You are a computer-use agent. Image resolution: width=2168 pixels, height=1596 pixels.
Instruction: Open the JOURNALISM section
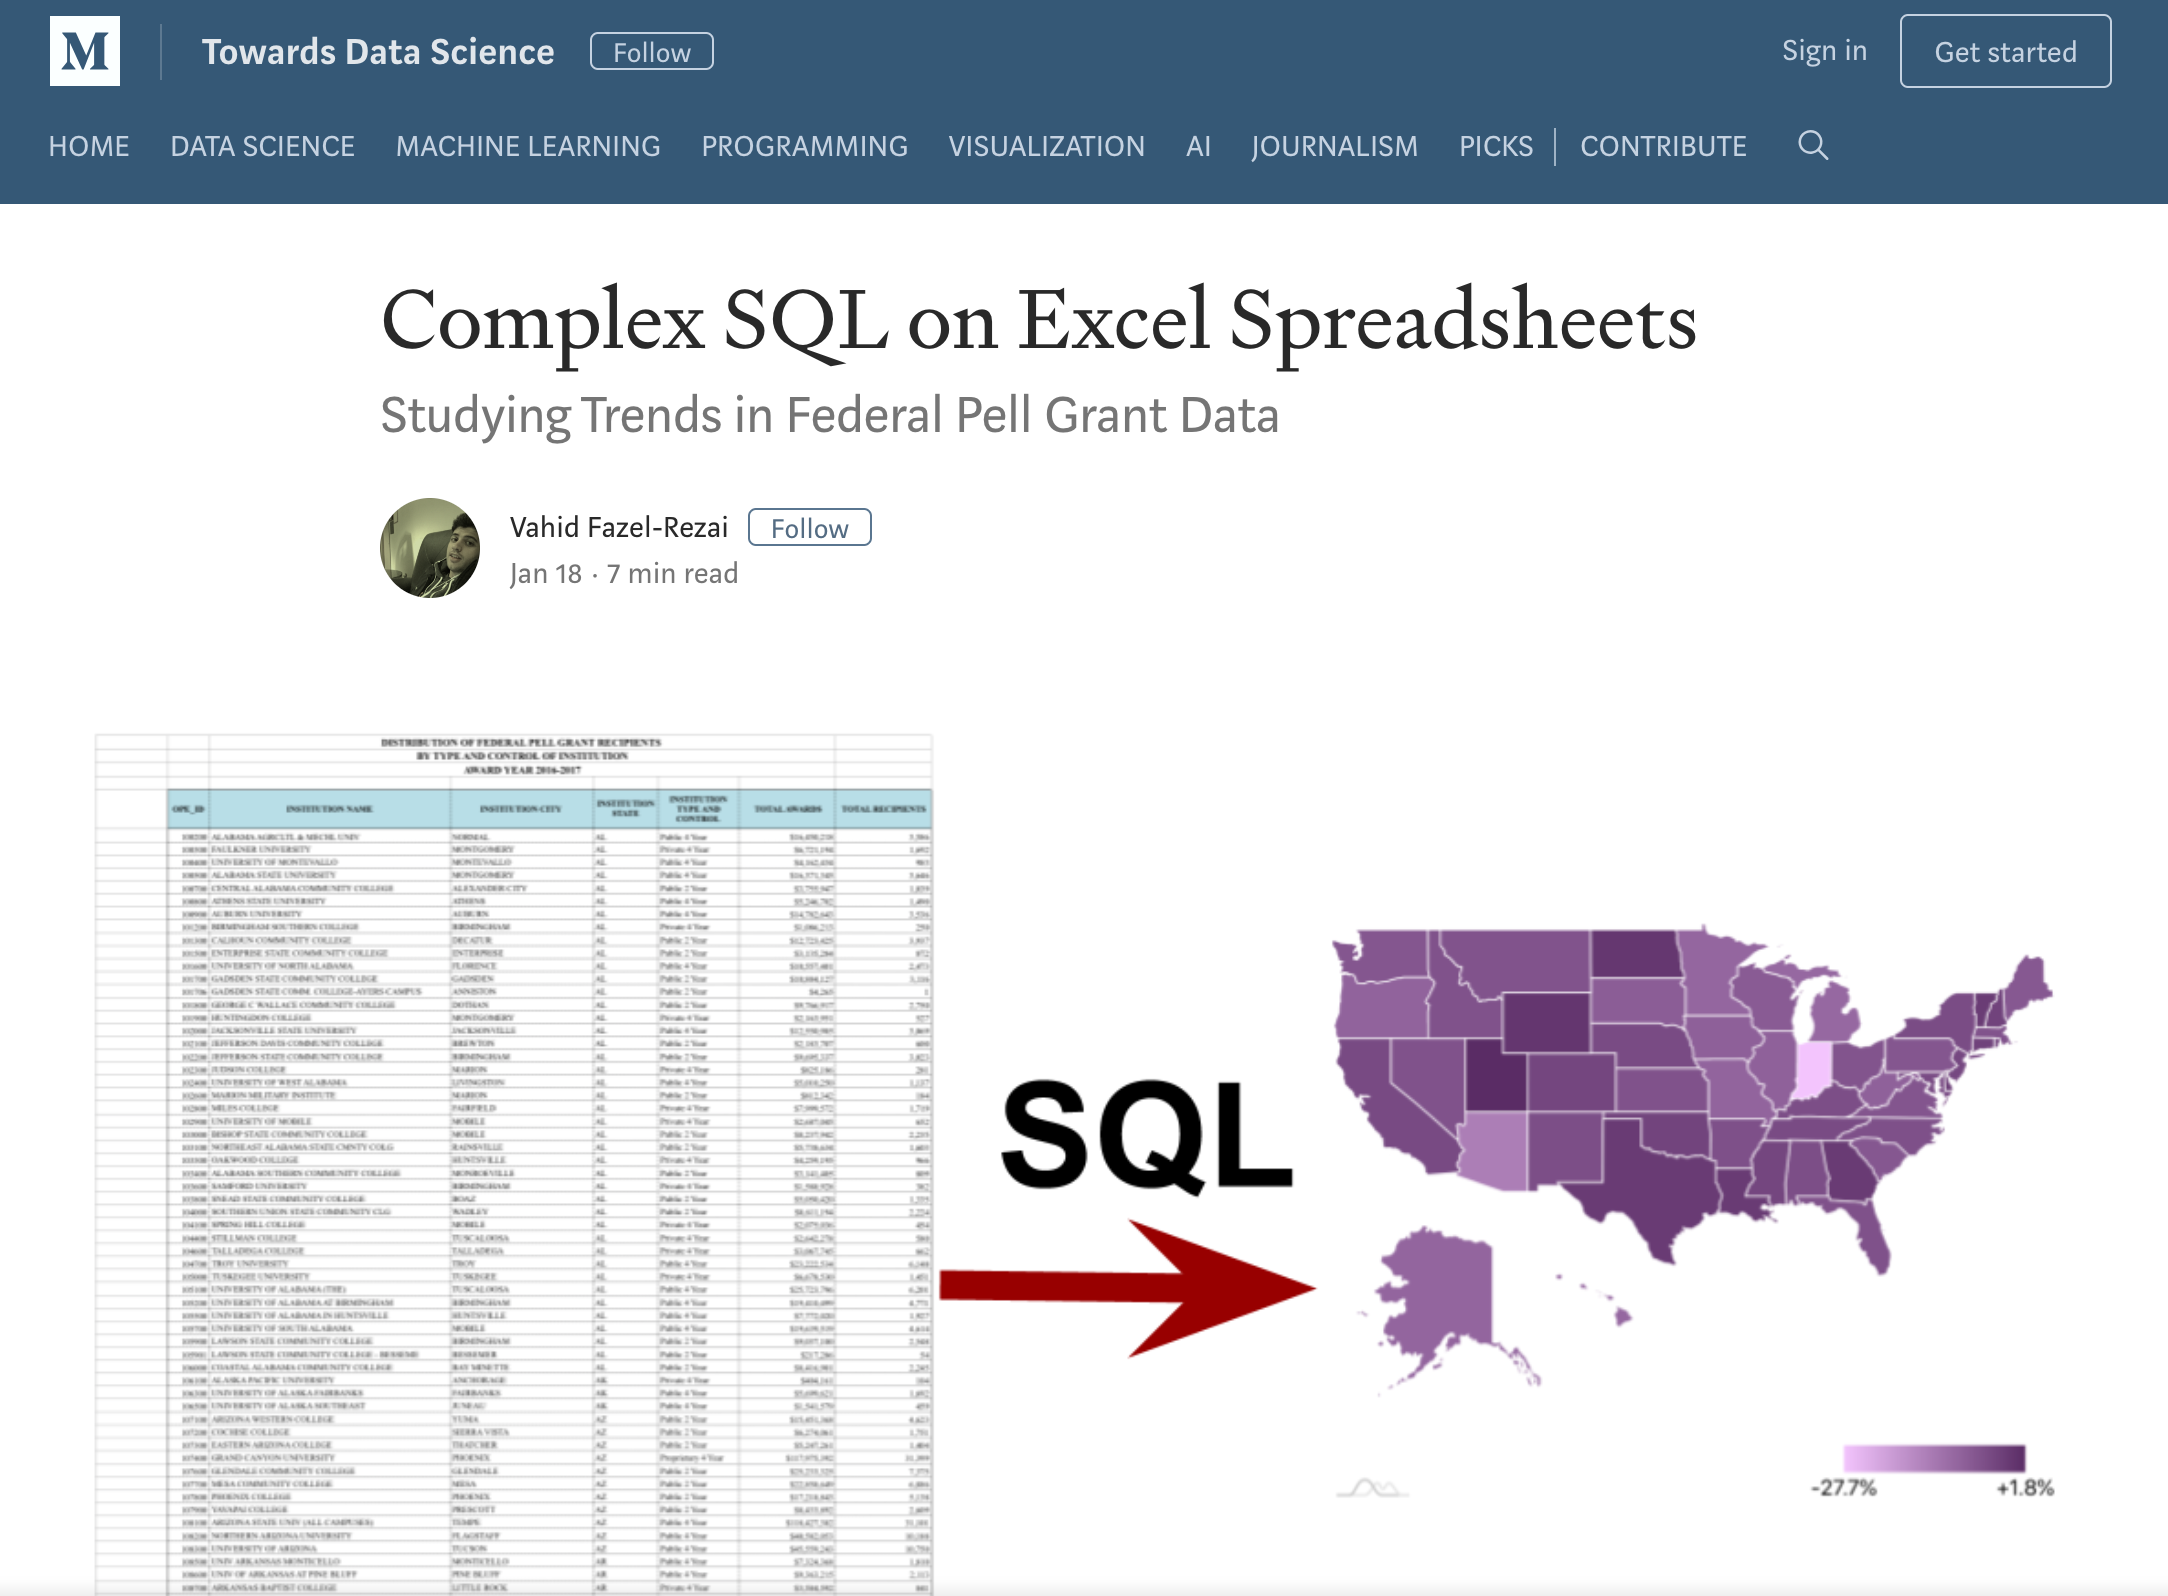(1334, 147)
